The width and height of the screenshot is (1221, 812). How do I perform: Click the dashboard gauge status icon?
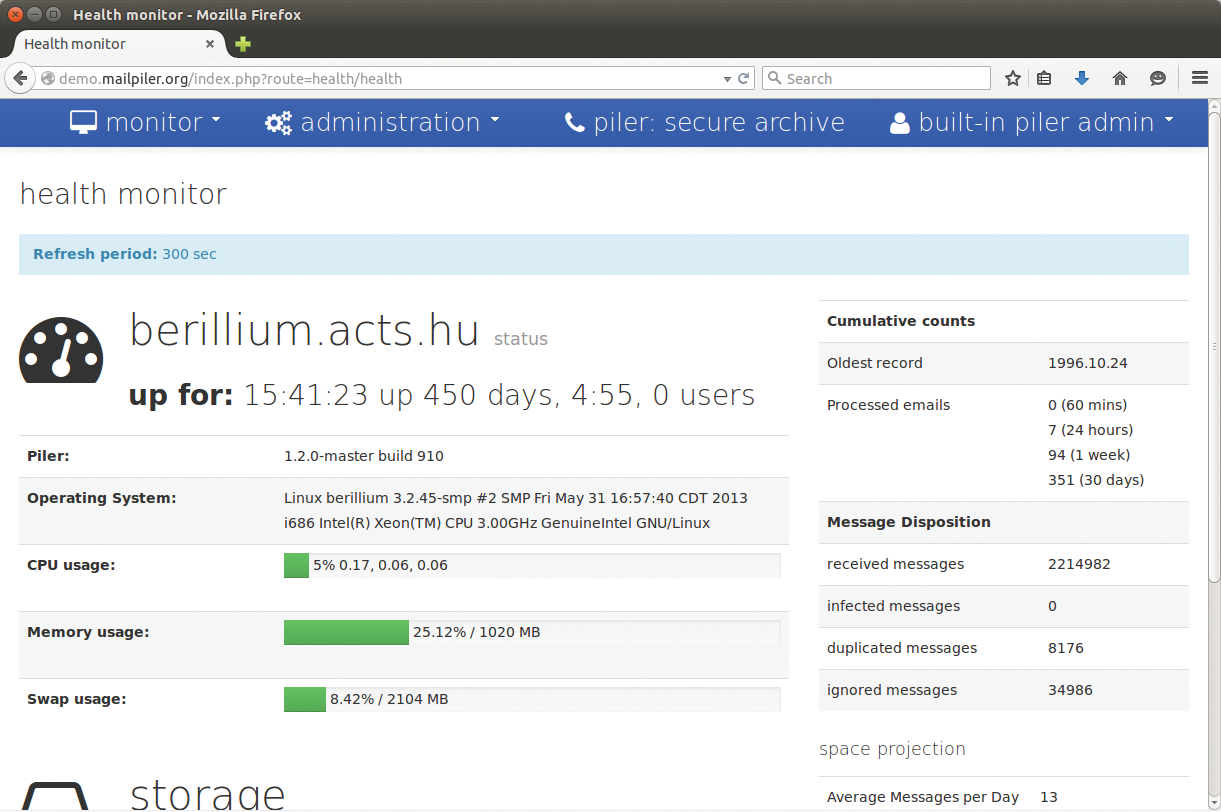(61, 351)
